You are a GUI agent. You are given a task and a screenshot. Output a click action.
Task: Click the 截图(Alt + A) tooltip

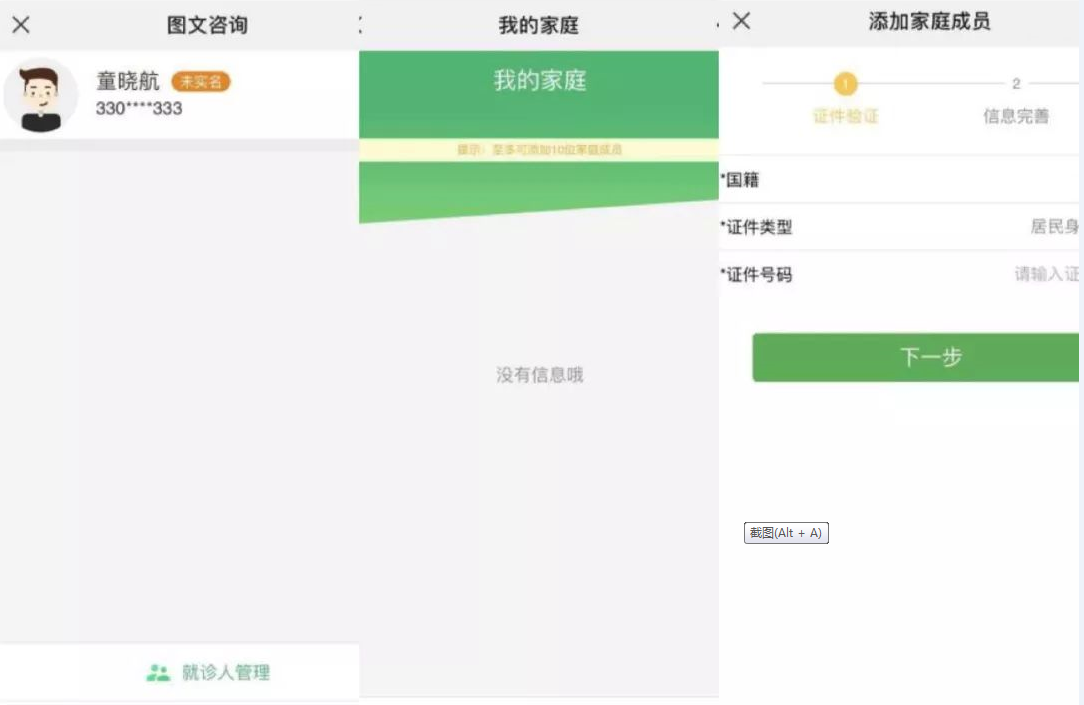[x=786, y=533]
